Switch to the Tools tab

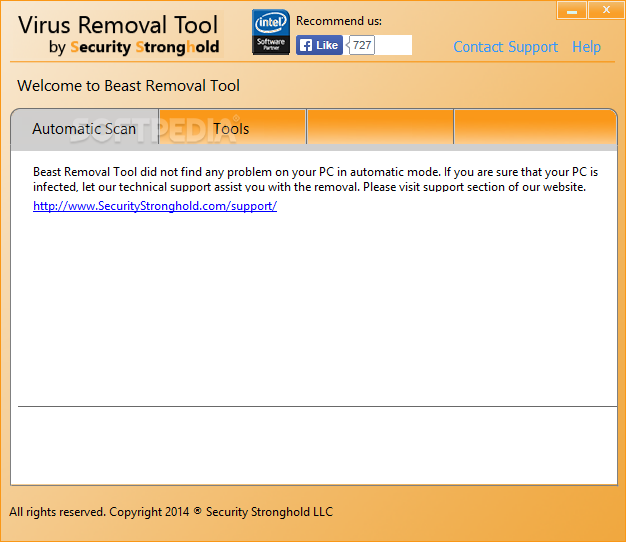tap(232, 127)
